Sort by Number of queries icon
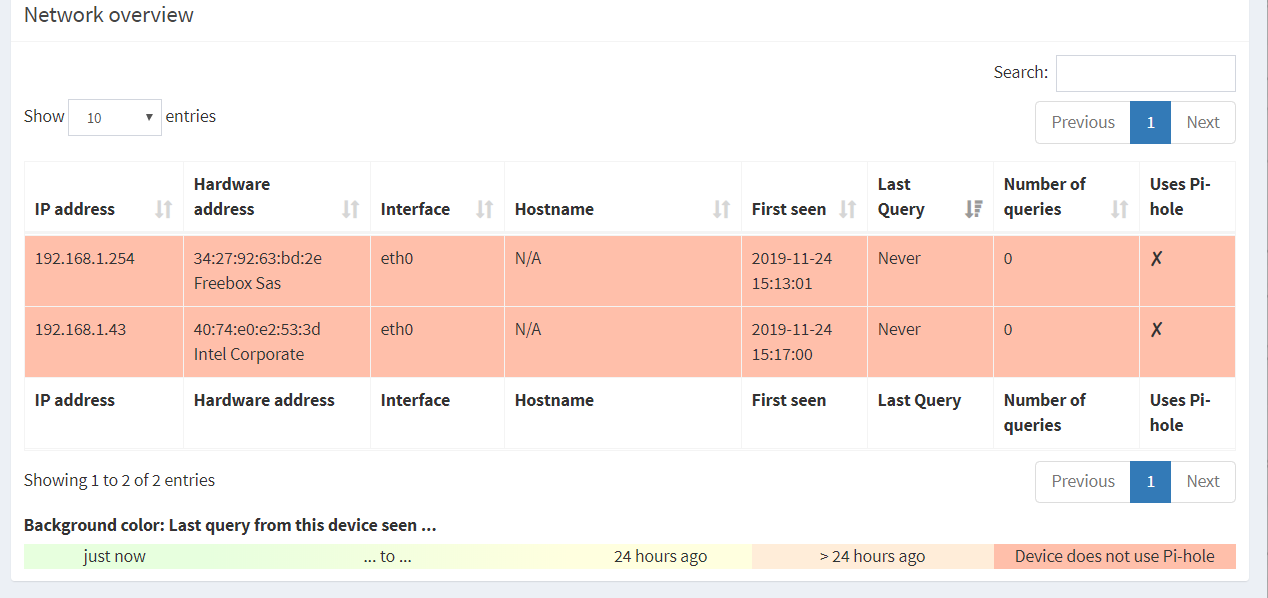Image resolution: width=1268 pixels, height=598 pixels. (1120, 209)
